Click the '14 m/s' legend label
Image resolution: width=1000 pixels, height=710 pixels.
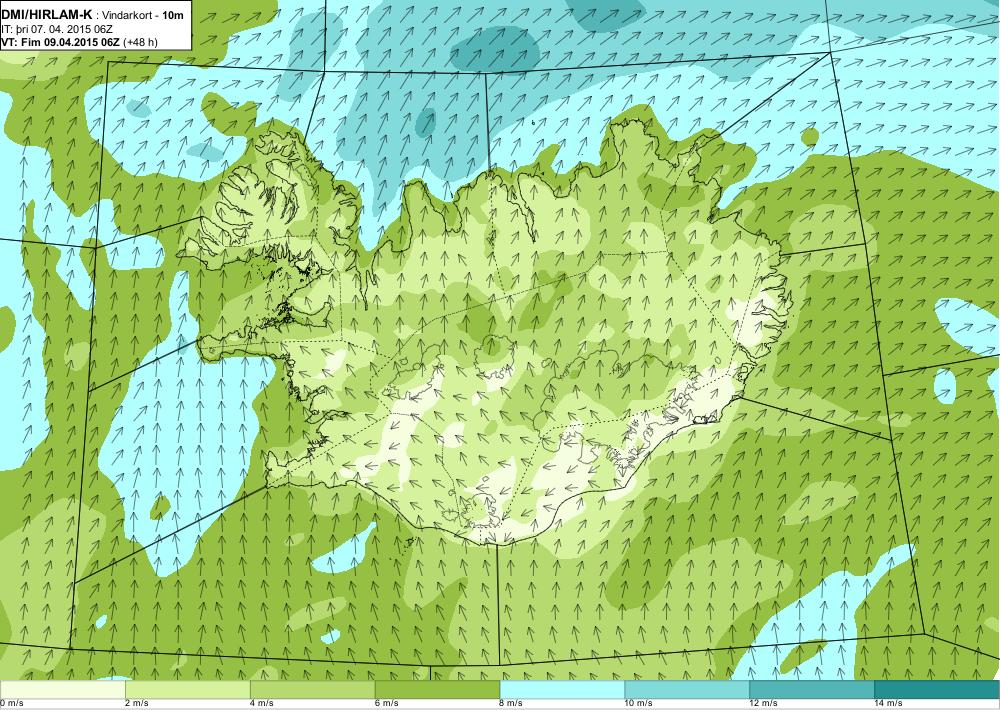890,704
